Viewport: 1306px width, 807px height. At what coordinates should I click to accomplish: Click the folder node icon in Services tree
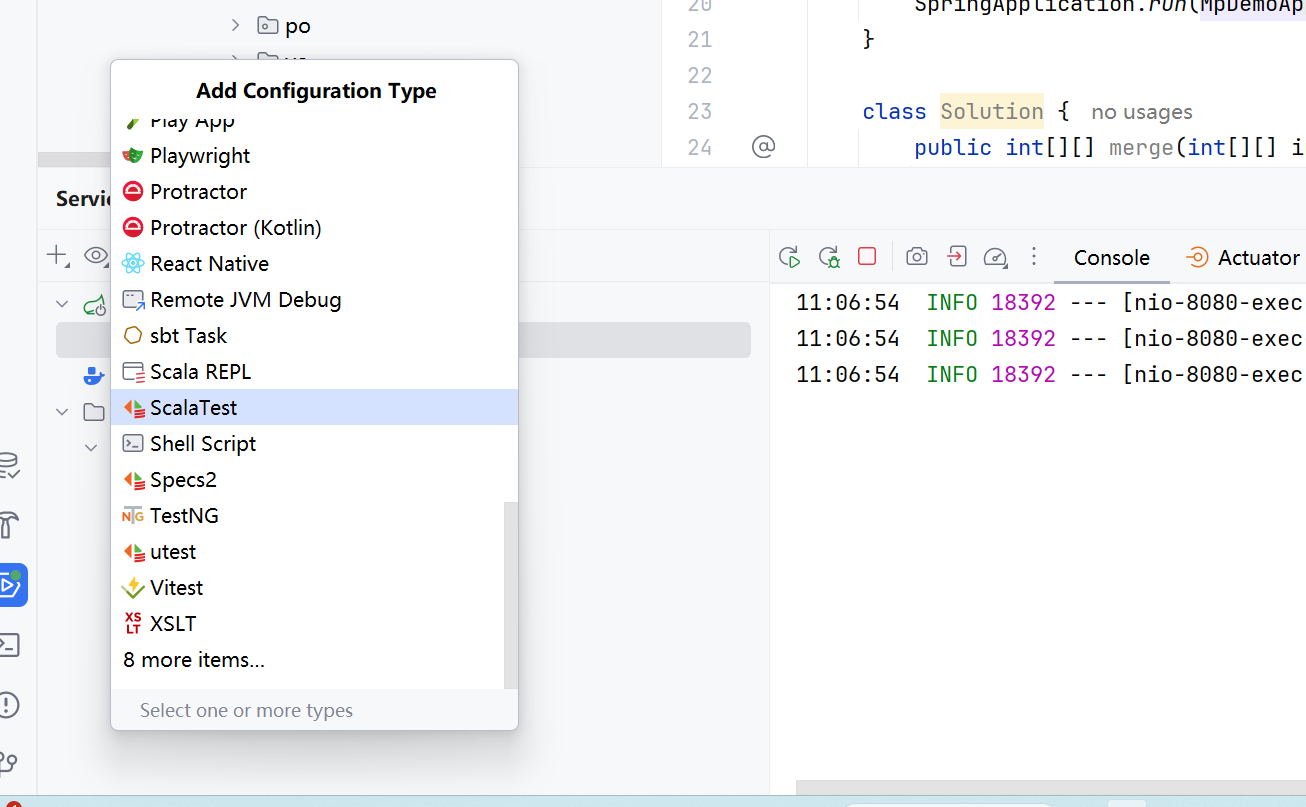click(94, 412)
